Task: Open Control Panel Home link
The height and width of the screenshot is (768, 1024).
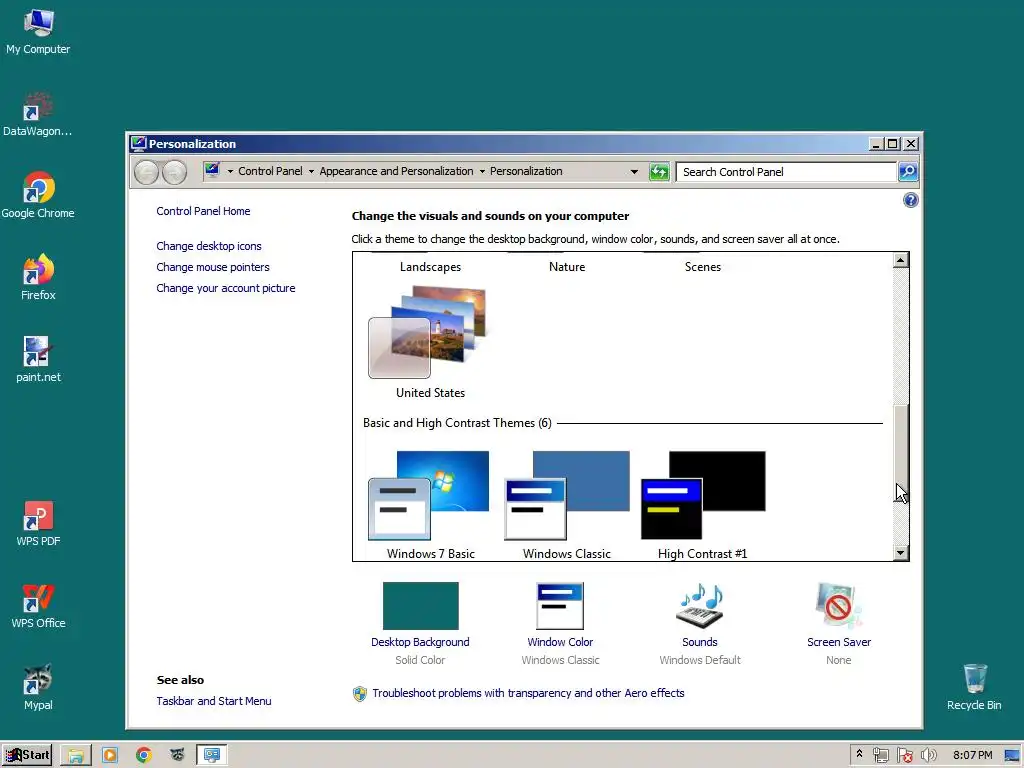Action: (x=203, y=211)
